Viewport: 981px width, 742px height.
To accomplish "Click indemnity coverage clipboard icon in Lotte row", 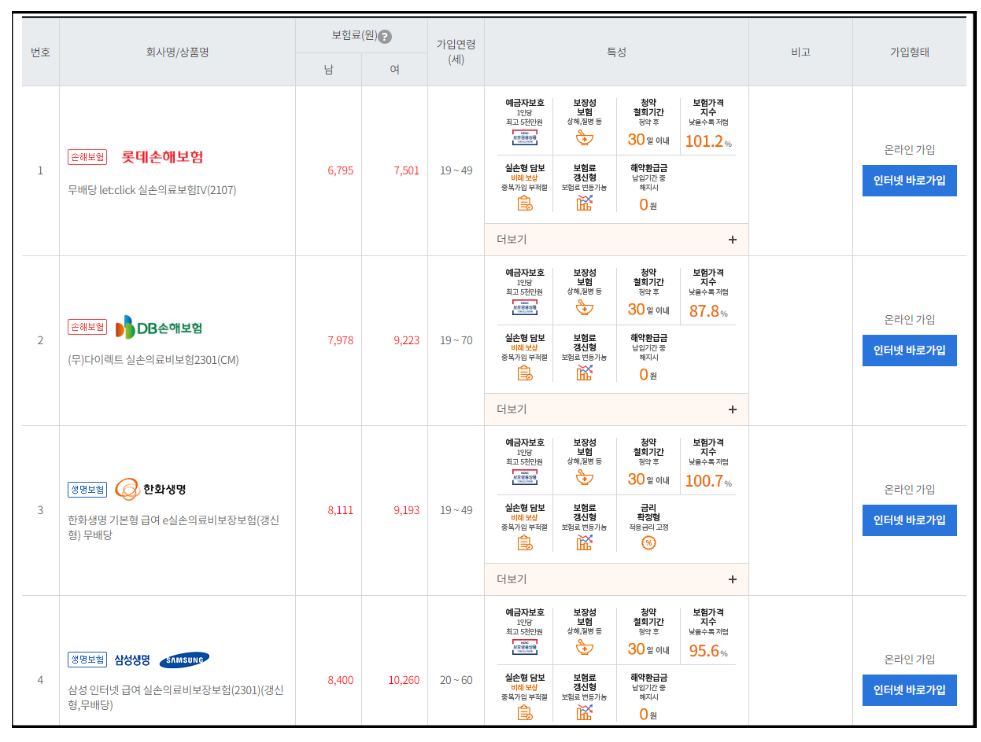I will click(x=525, y=203).
